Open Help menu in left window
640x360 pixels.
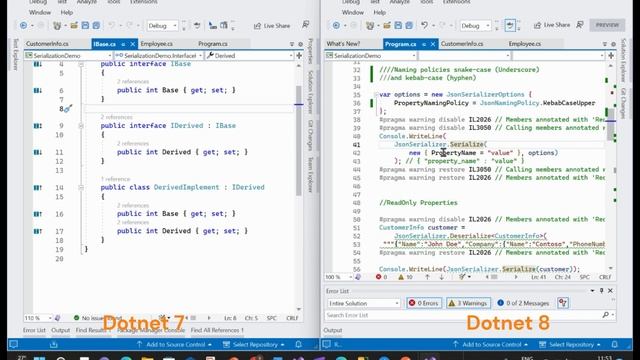click(67, 12)
